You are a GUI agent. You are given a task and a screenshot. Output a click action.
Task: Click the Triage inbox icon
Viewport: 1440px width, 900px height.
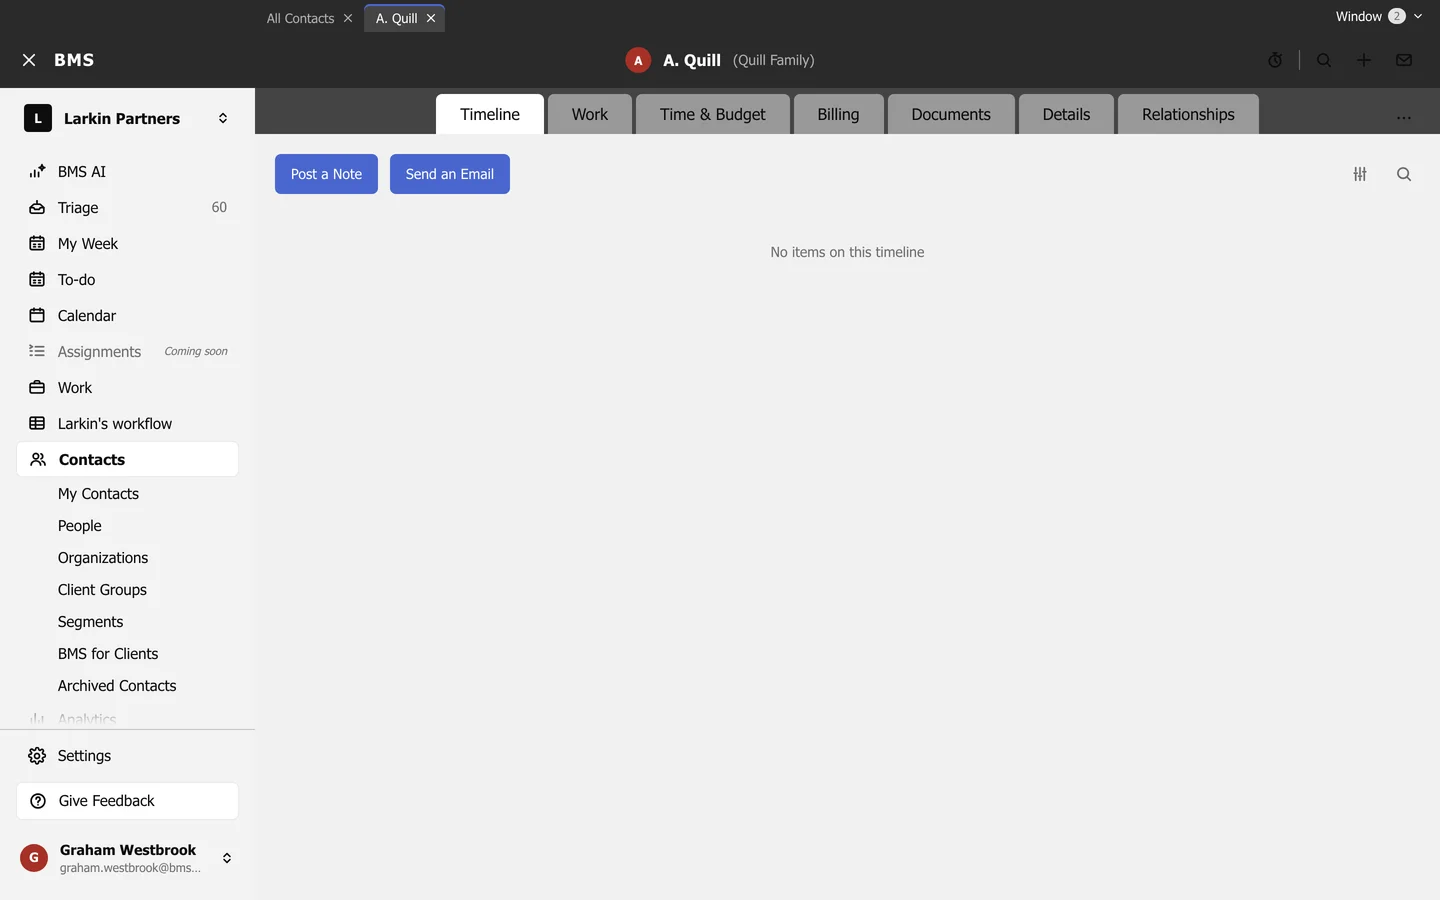click(x=37, y=207)
